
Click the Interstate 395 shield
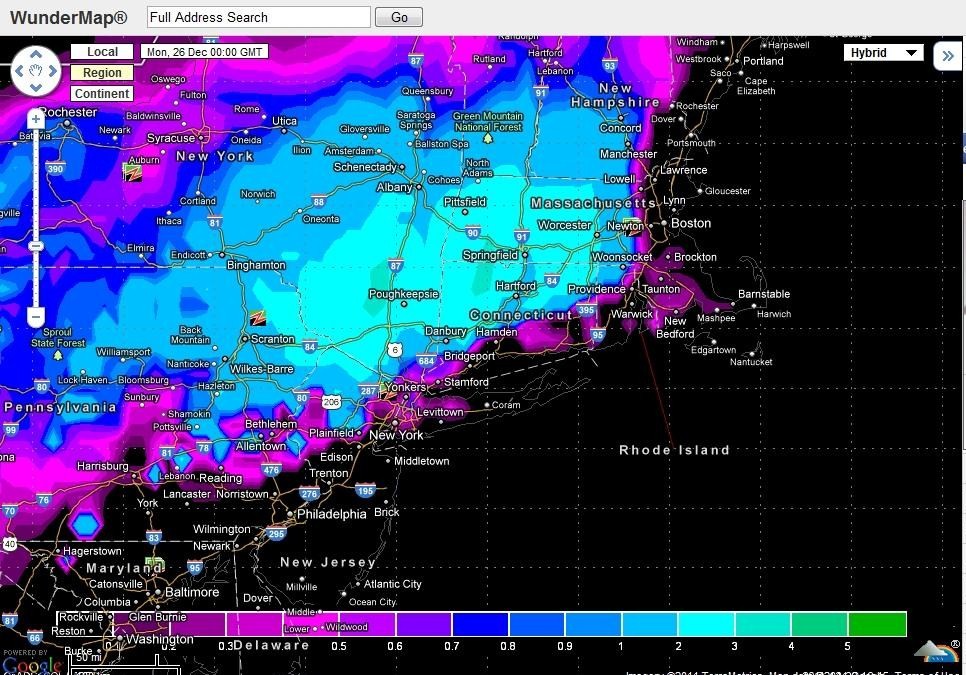pos(586,310)
